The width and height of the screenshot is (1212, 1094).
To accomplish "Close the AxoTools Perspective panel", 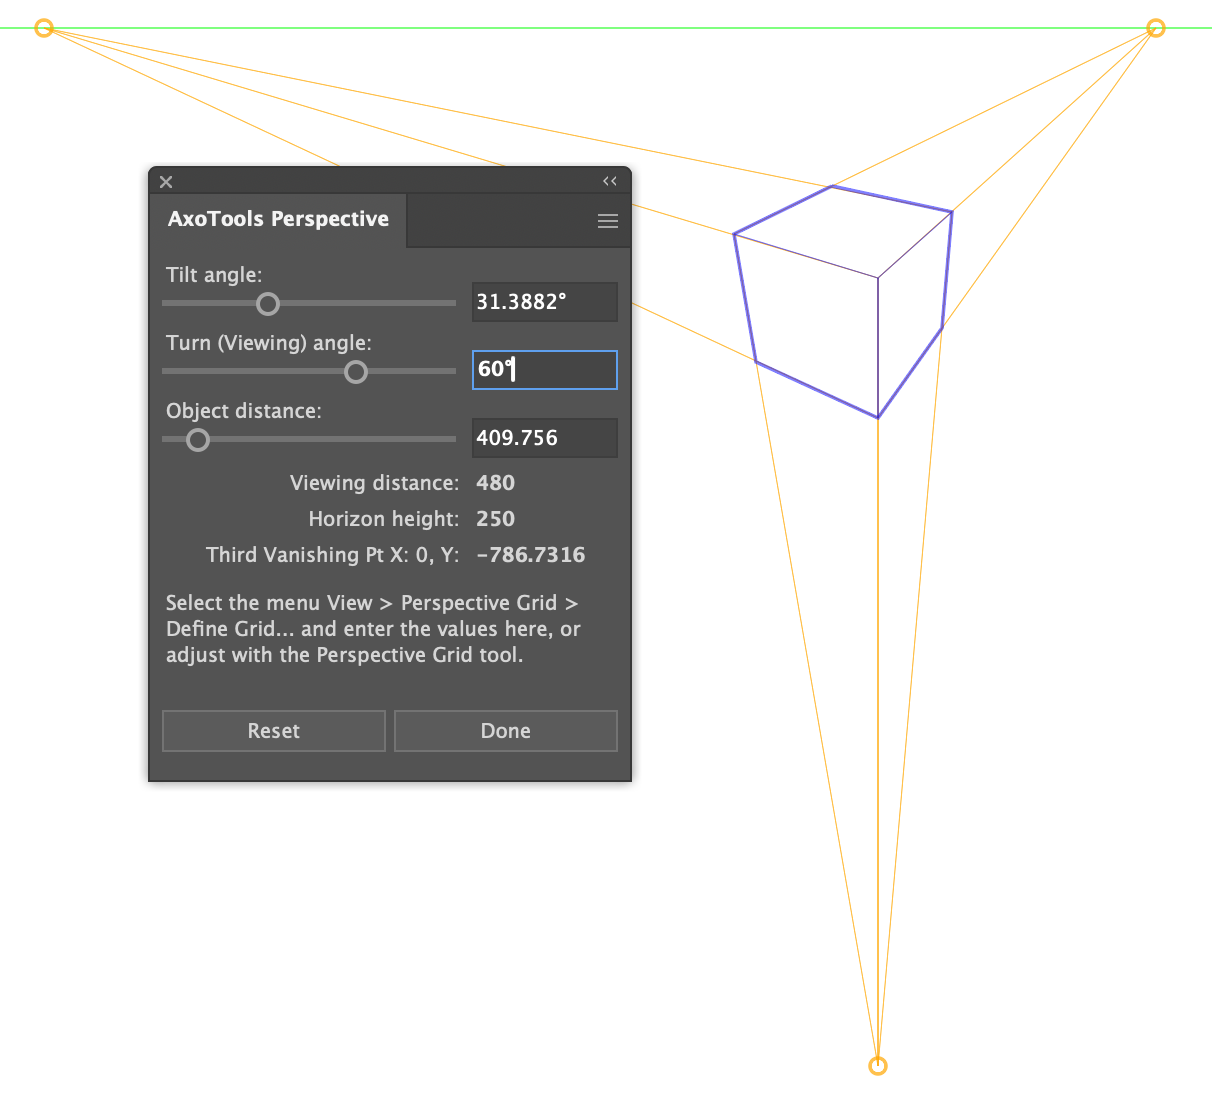I will tap(166, 182).
